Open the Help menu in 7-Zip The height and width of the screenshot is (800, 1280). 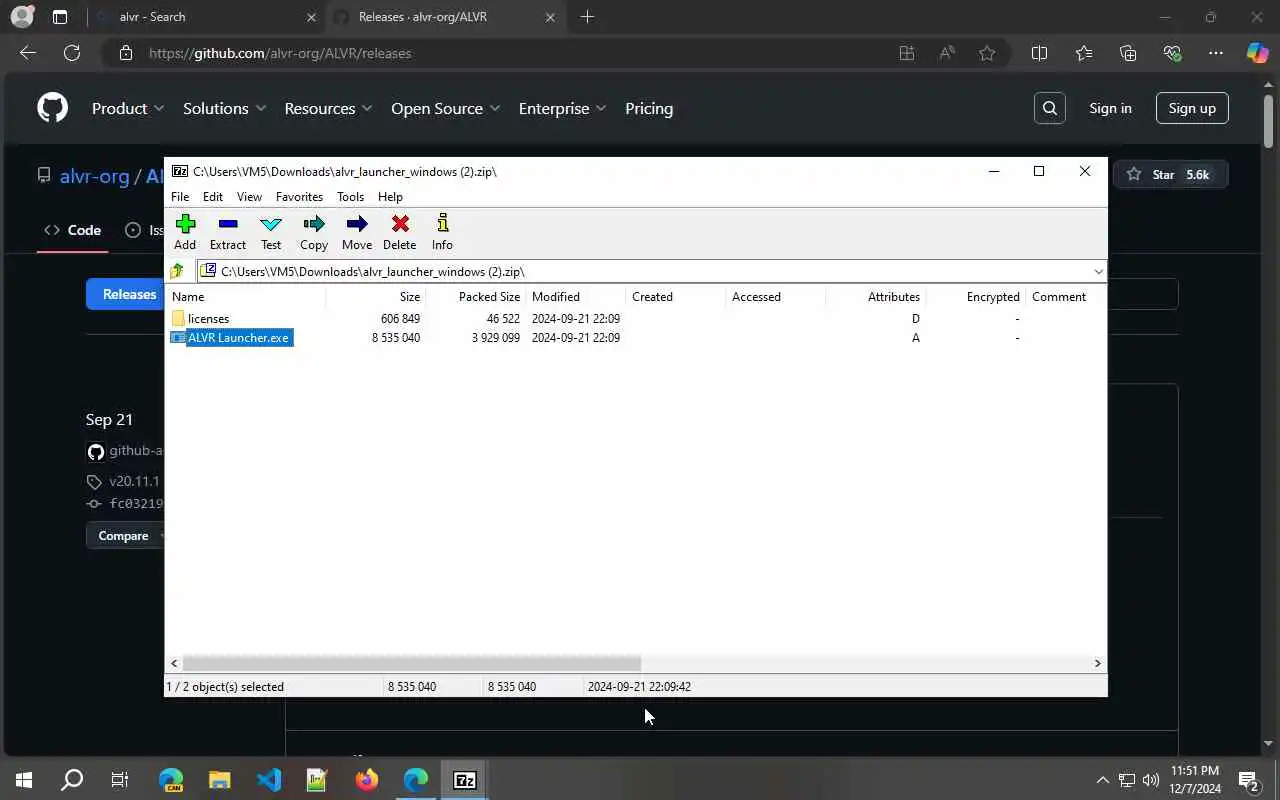(x=390, y=197)
